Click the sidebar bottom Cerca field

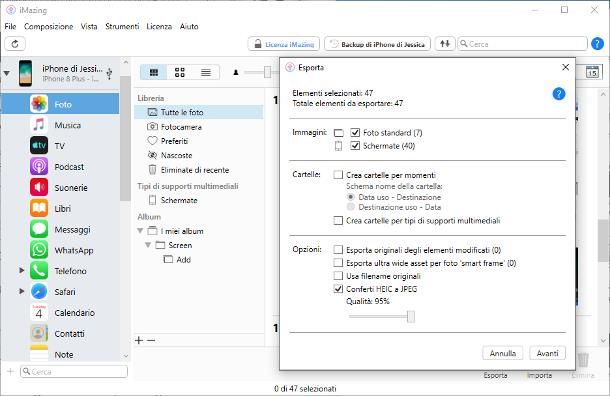click(74, 371)
